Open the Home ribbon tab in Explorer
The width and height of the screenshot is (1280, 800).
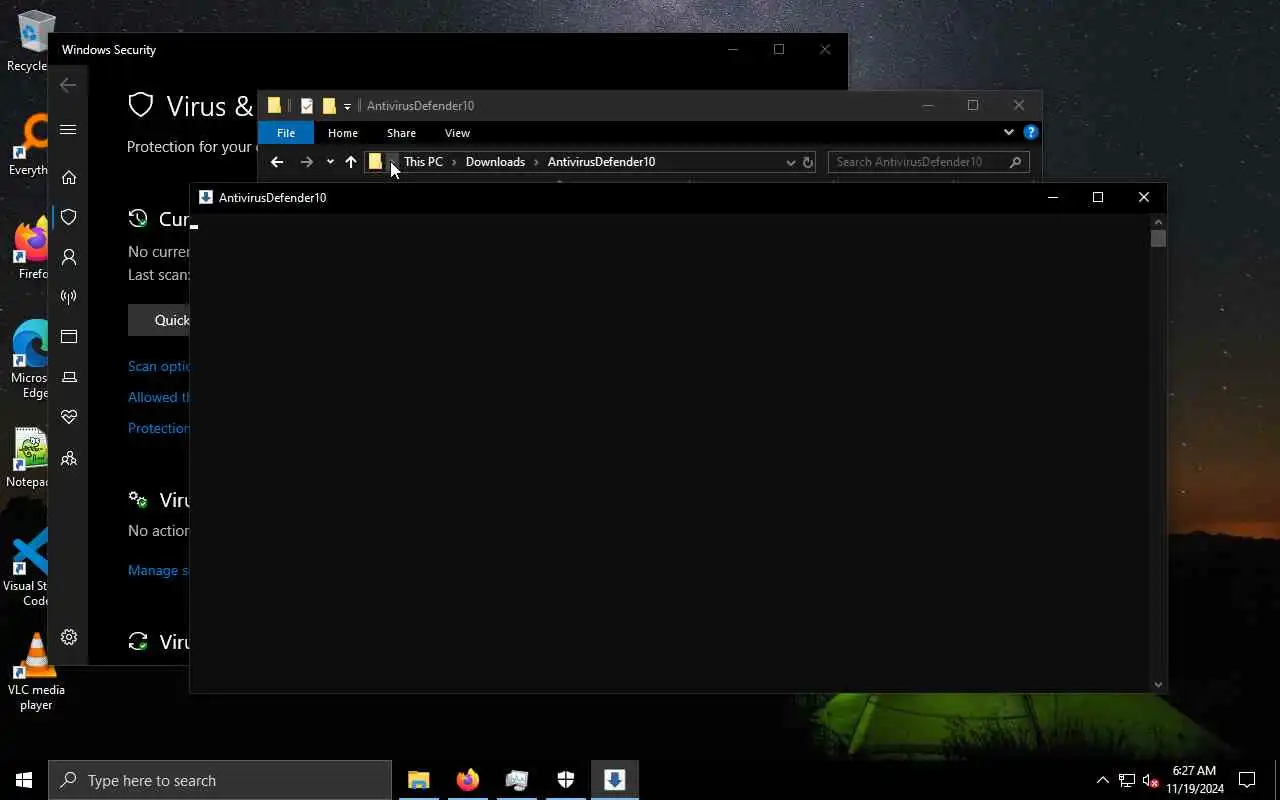pos(343,133)
